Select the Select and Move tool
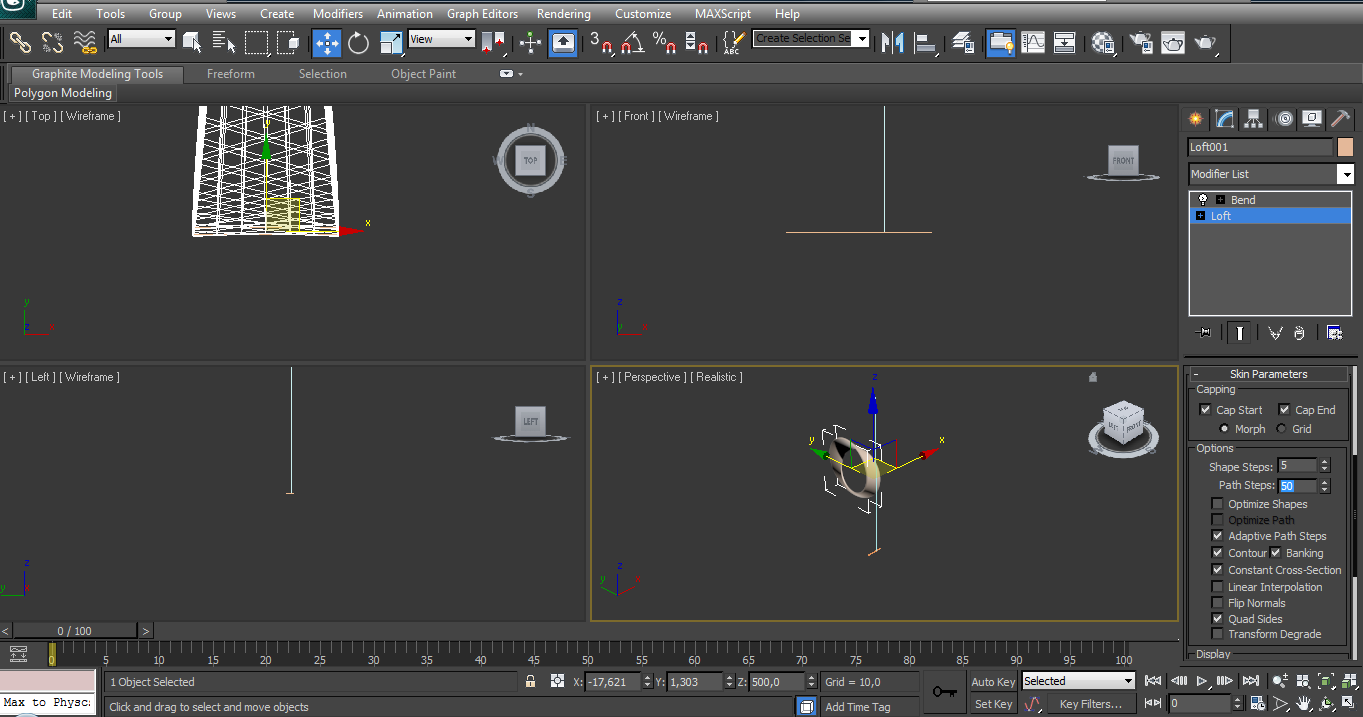The image size is (1363, 717). pyautogui.click(x=327, y=42)
